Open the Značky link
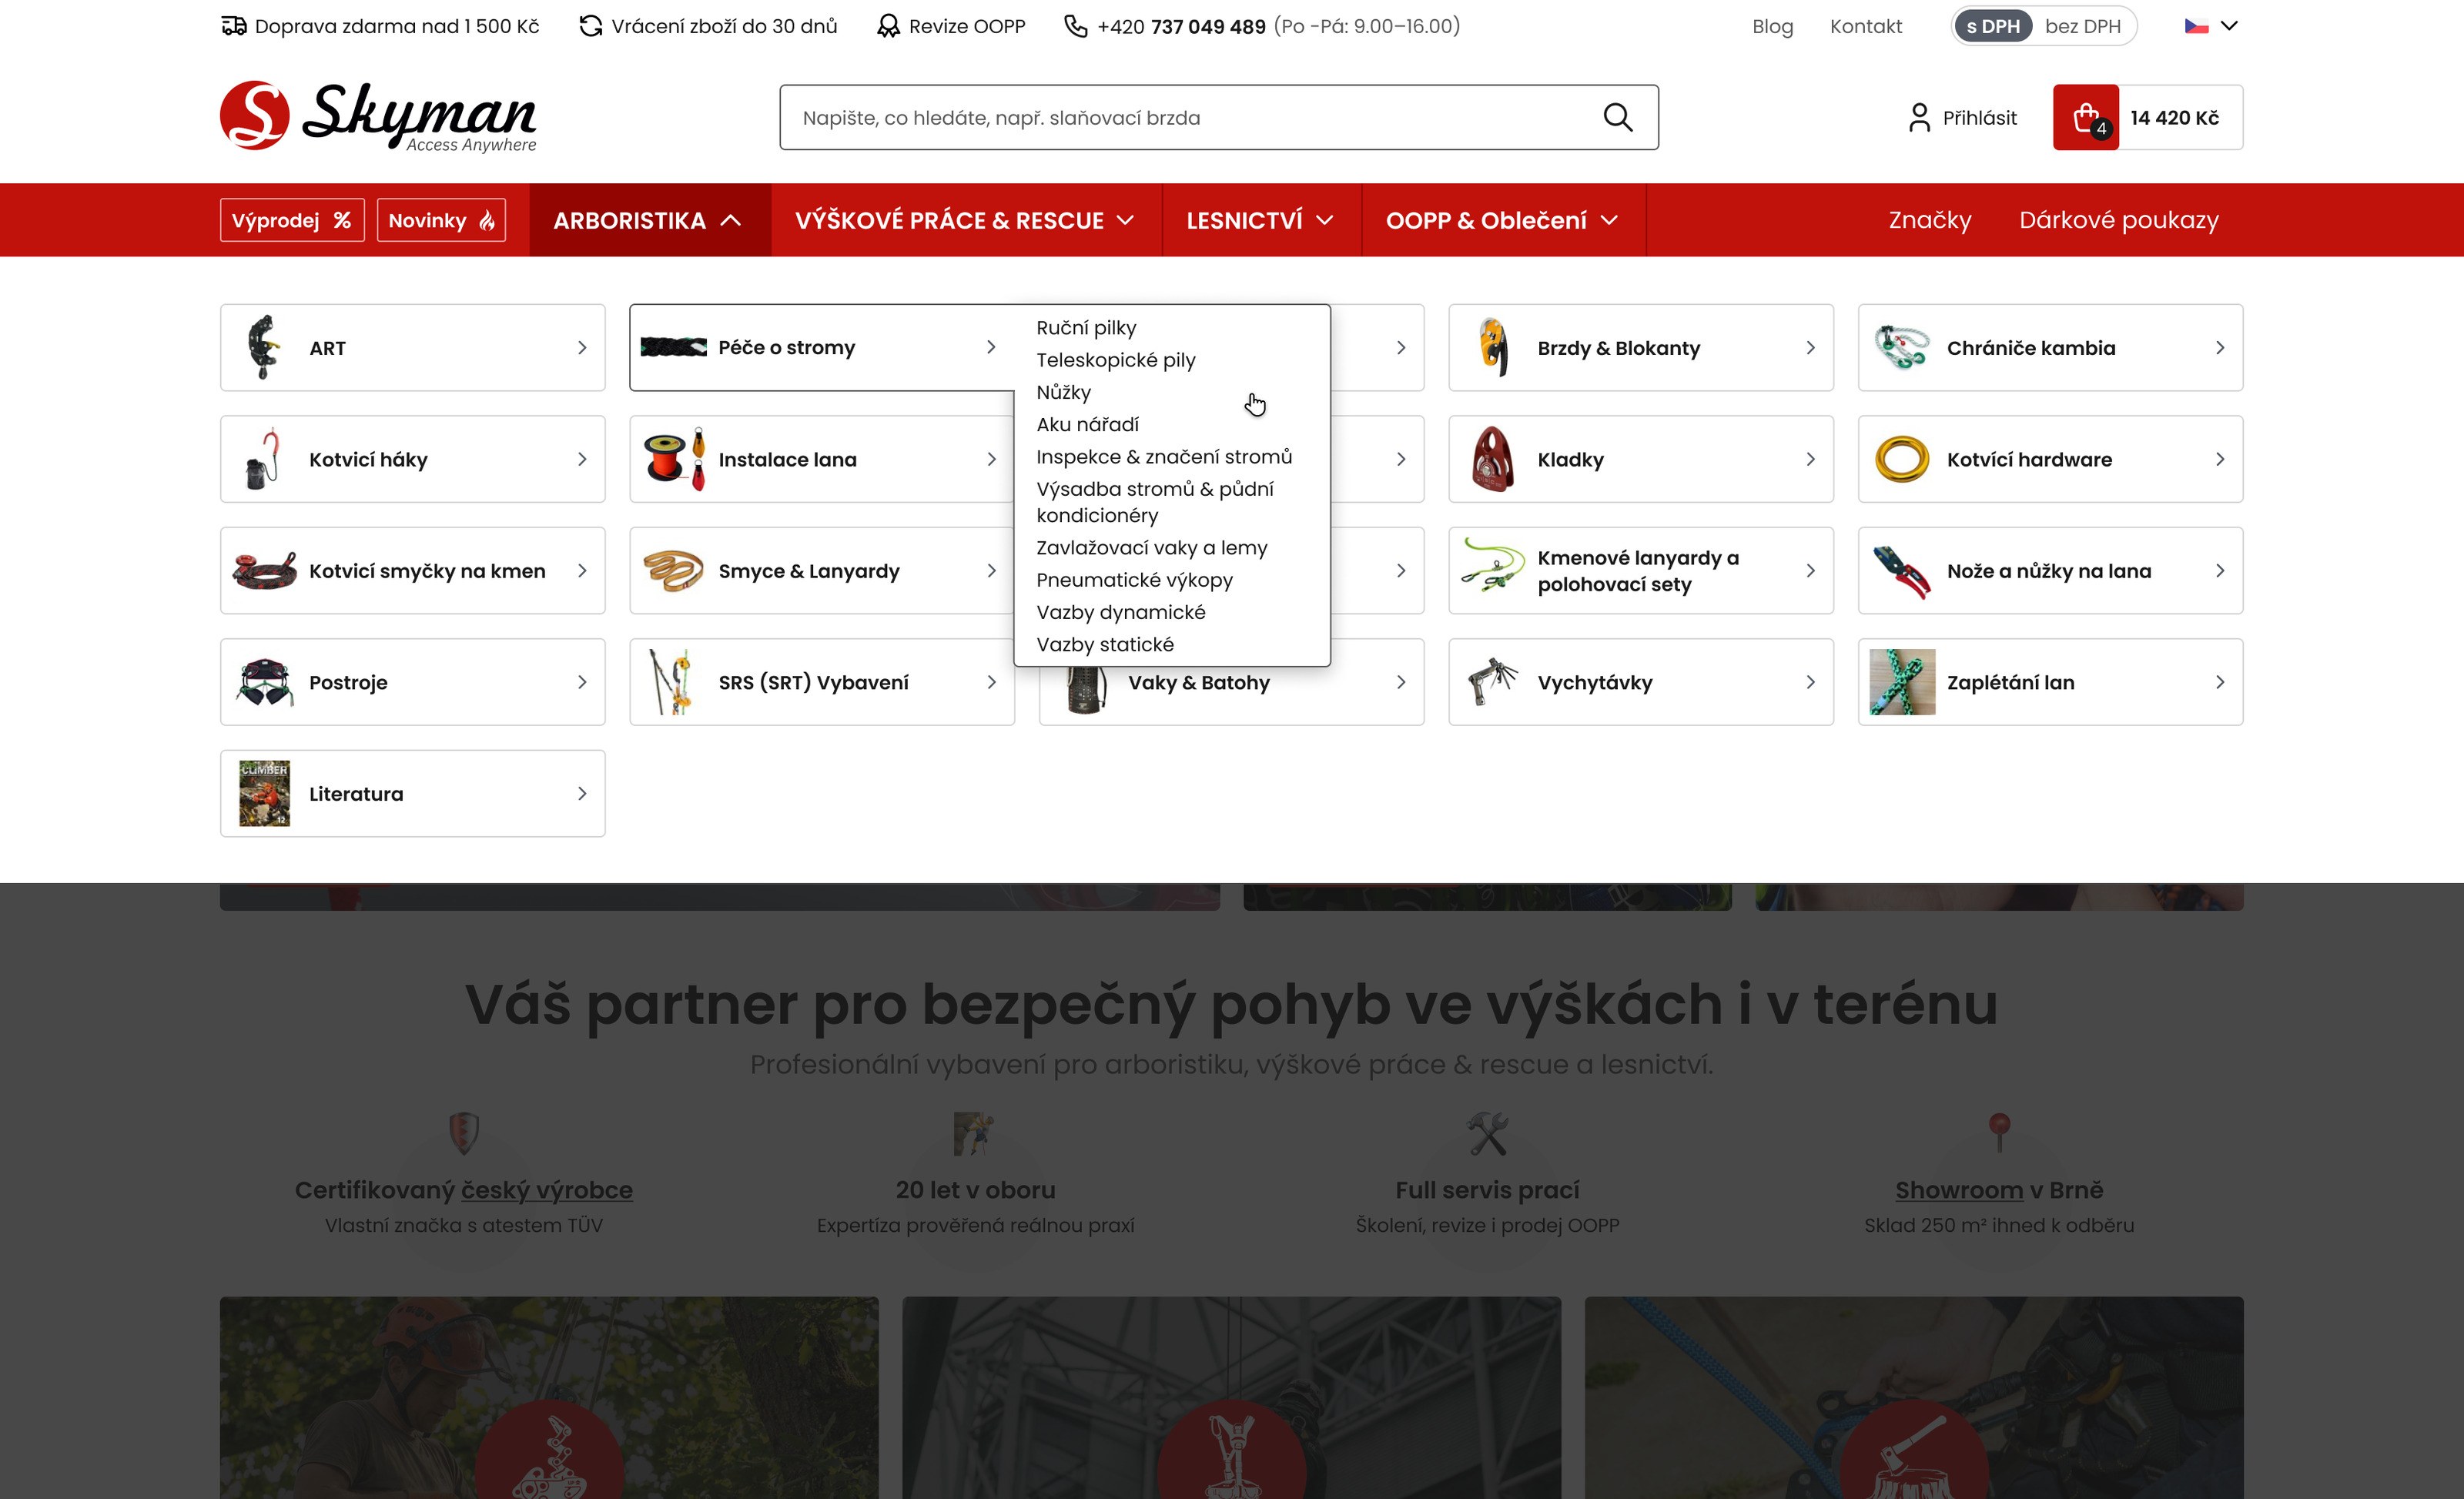The width and height of the screenshot is (2464, 1499). [1929, 220]
